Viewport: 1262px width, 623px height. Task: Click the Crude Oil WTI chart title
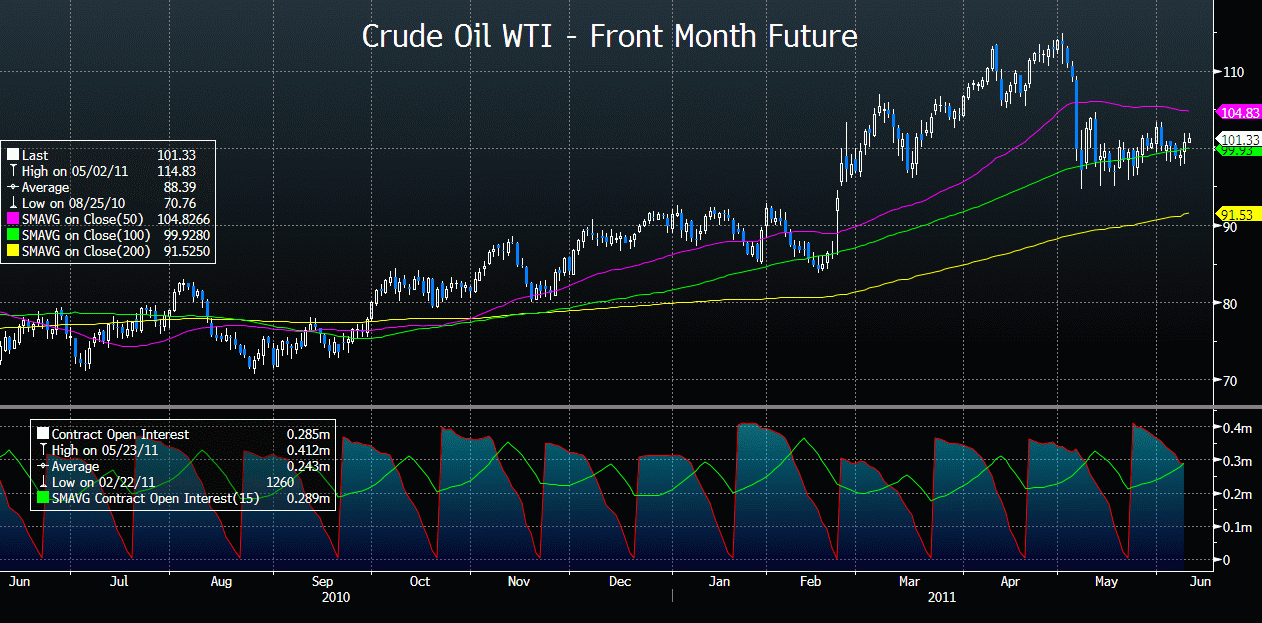coord(609,37)
